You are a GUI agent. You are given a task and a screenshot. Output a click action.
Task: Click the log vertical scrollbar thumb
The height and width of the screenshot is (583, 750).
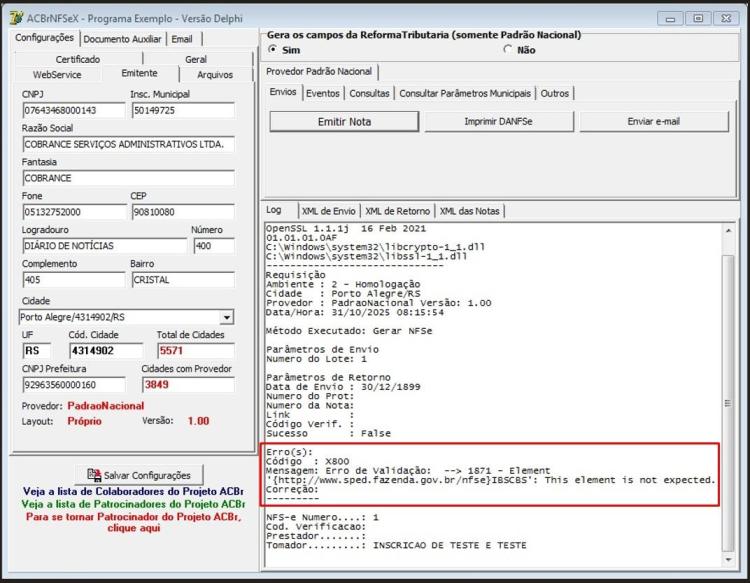tap(728, 403)
